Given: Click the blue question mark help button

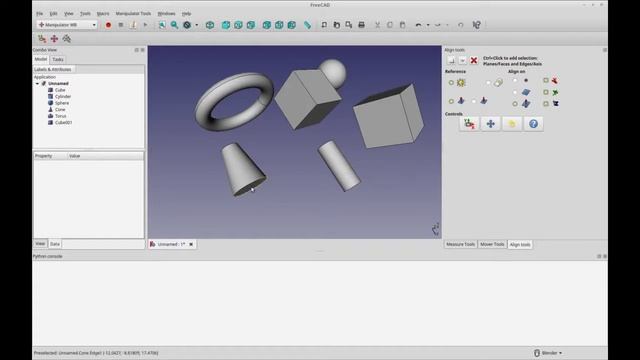Looking at the screenshot, I should point(533,124).
